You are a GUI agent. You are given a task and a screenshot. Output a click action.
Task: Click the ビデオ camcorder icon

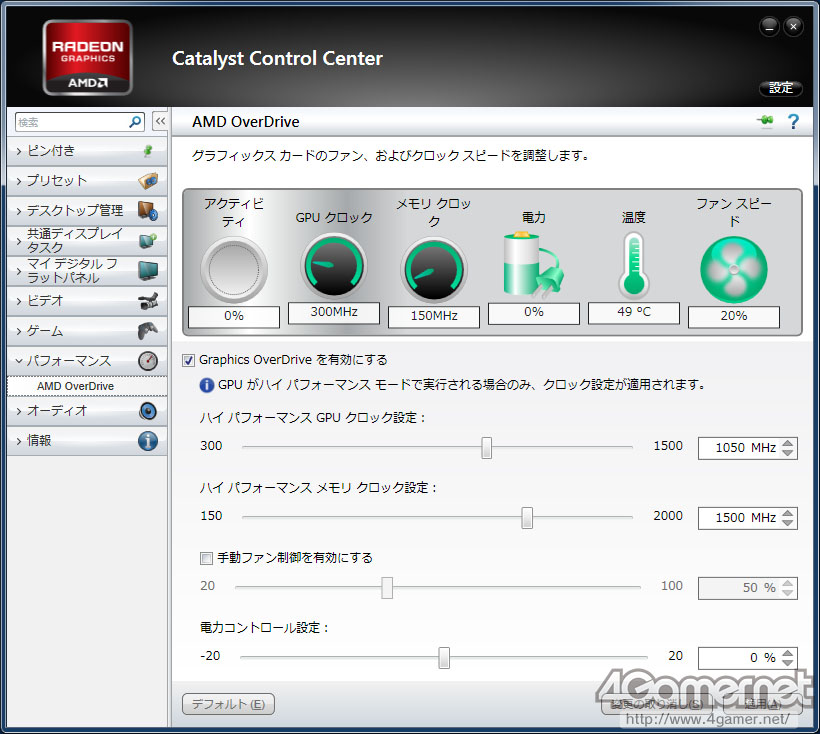click(148, 301)
